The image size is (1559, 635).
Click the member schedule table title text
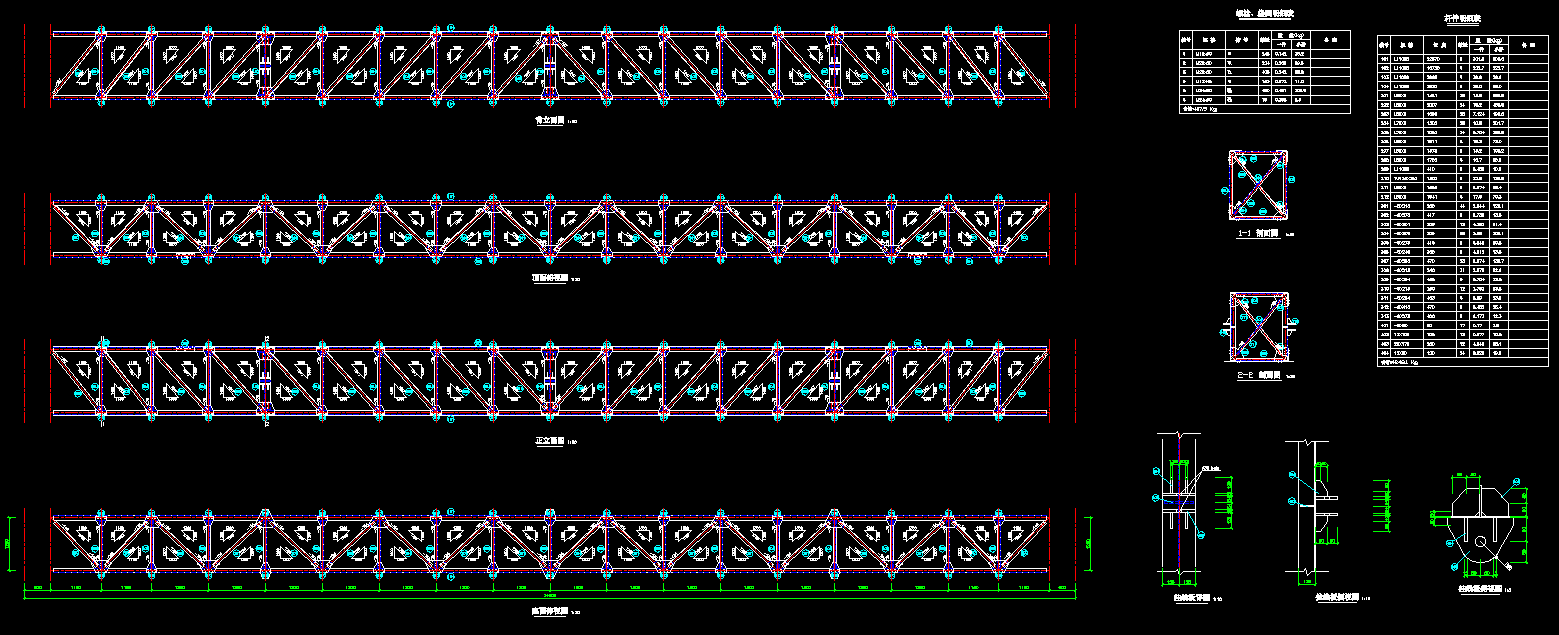pos(1461,18)
